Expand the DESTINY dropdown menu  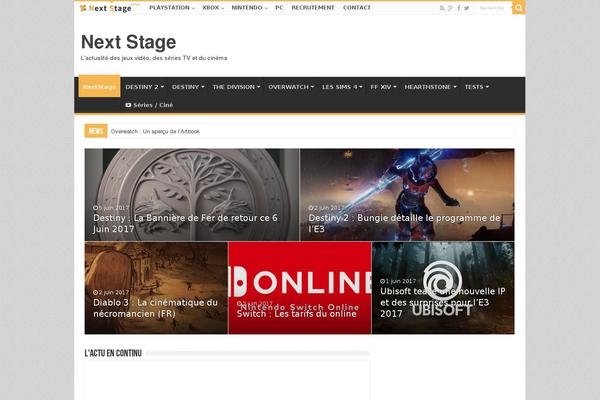(x=188, y=87)
